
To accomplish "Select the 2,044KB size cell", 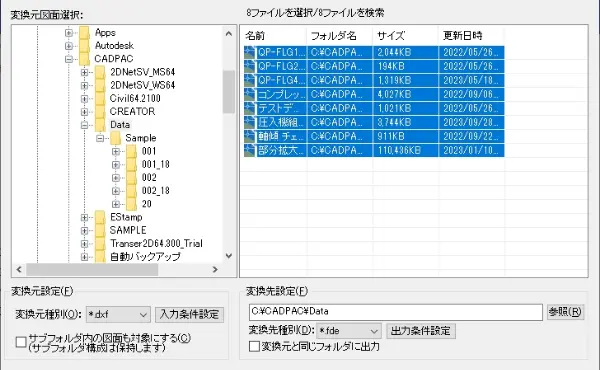I will coord(406,52).
